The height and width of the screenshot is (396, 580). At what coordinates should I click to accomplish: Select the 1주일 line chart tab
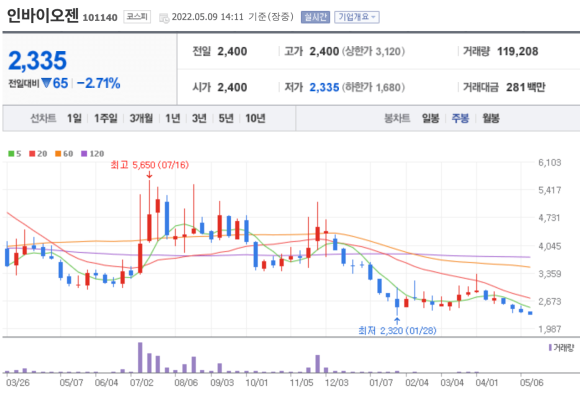[x=105, y=118]
